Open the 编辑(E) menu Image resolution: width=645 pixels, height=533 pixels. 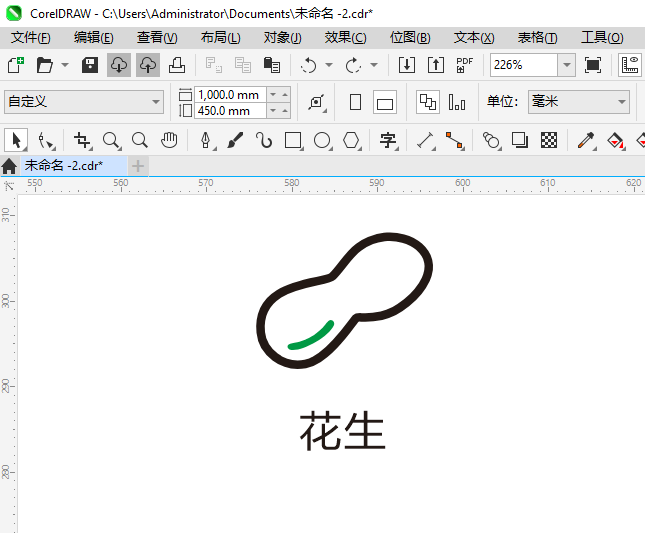point(93,38)
